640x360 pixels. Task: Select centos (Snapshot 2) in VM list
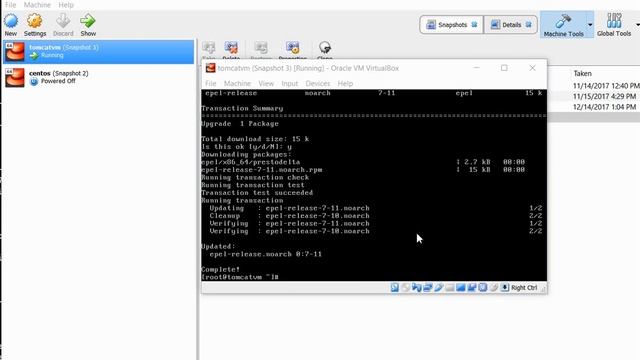click(98, 78)
